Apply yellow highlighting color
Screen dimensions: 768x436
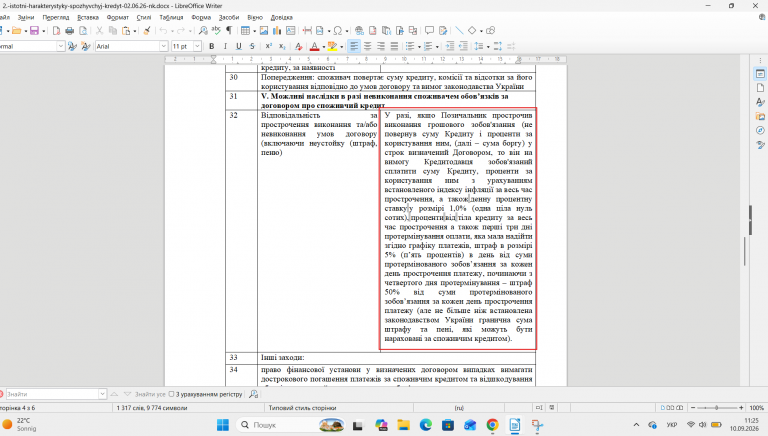[x=333, y=46]
